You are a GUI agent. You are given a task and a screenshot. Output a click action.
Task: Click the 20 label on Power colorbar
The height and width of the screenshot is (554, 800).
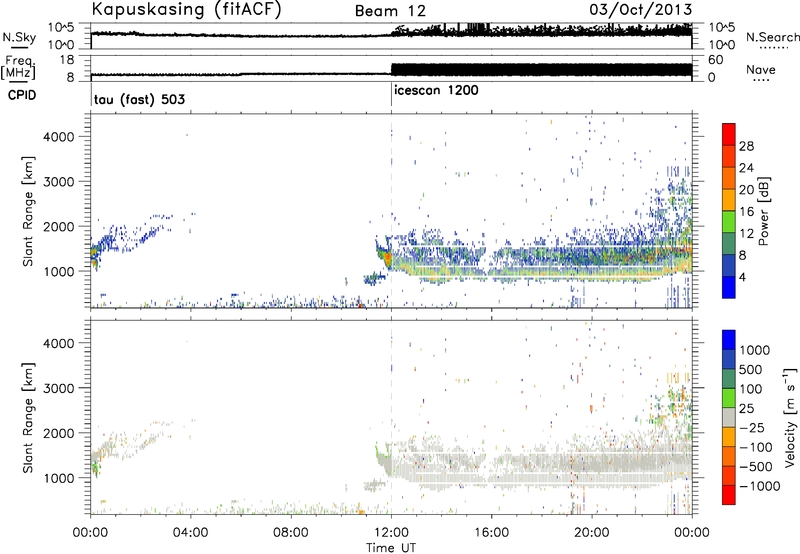tap(746, 190)
